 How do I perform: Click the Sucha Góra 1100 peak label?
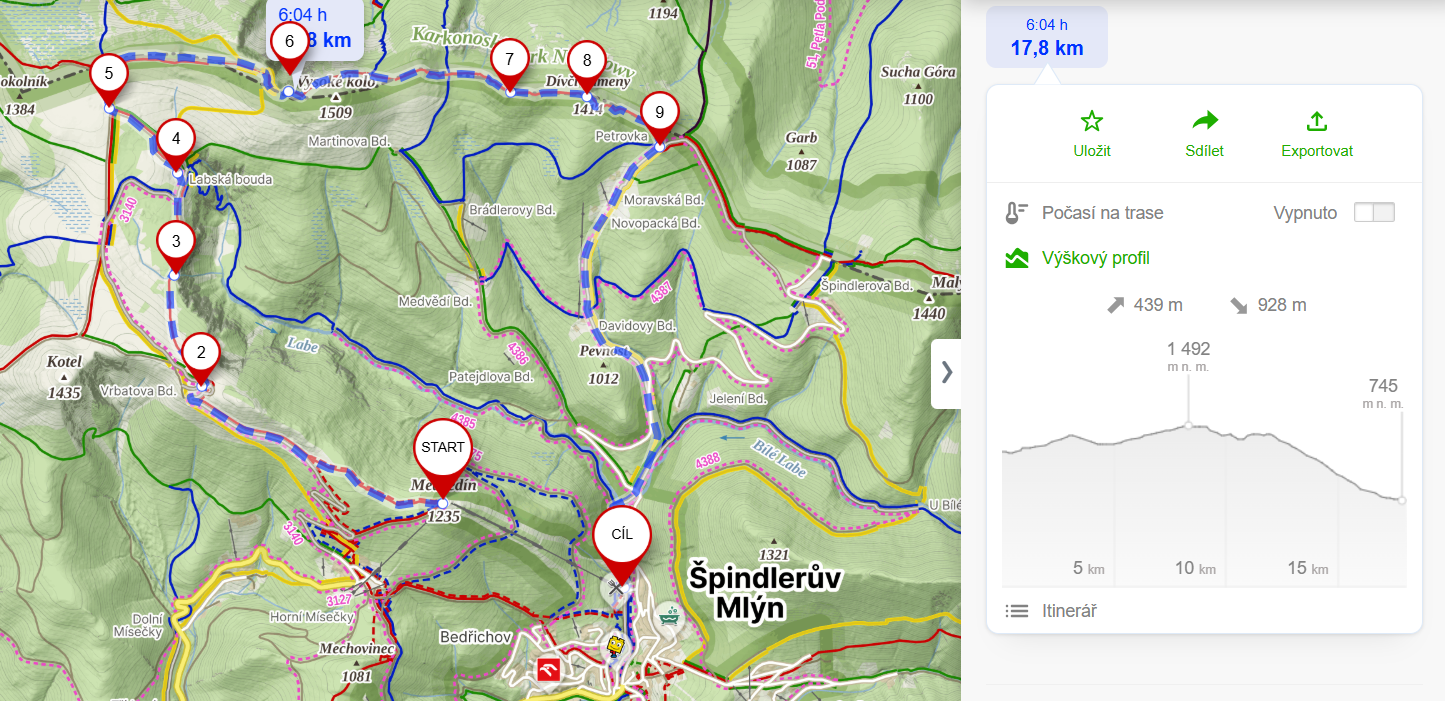click(x=918, y=84)
